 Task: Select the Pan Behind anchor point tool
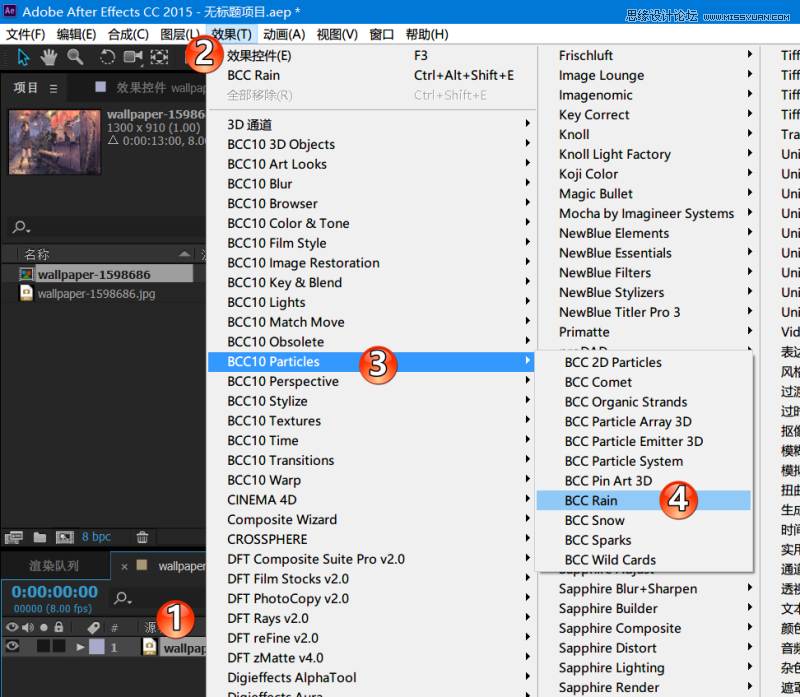[x=159, y=57]
